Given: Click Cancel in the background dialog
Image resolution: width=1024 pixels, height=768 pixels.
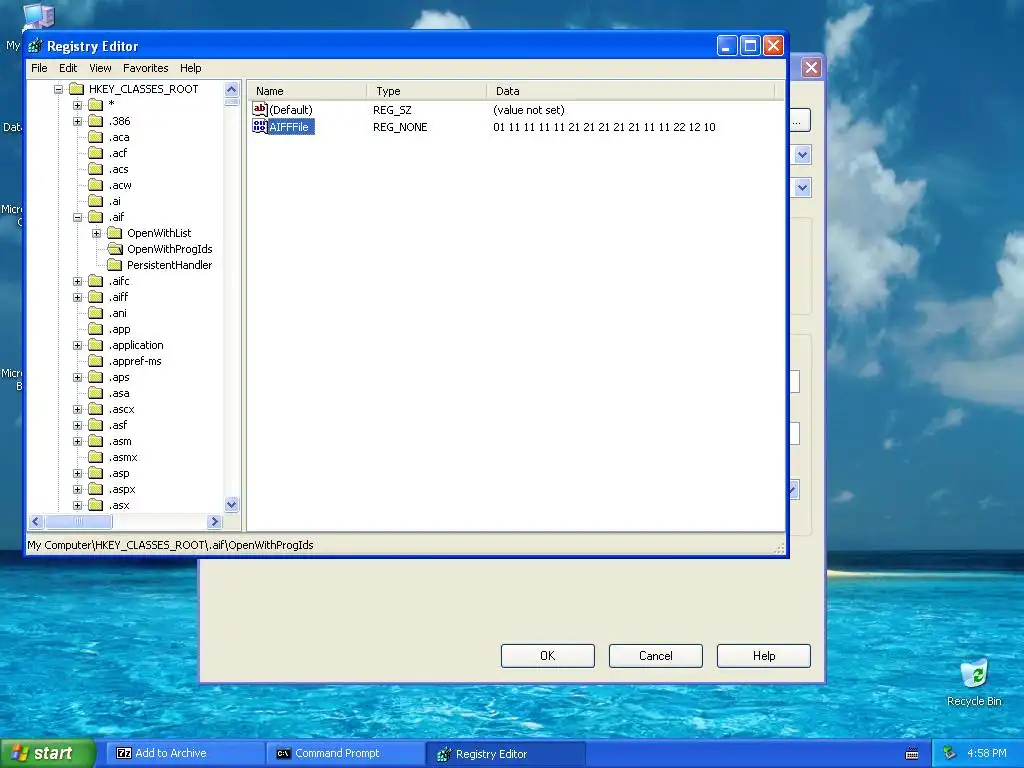Looking at the screenshot, I should [656, 656].
